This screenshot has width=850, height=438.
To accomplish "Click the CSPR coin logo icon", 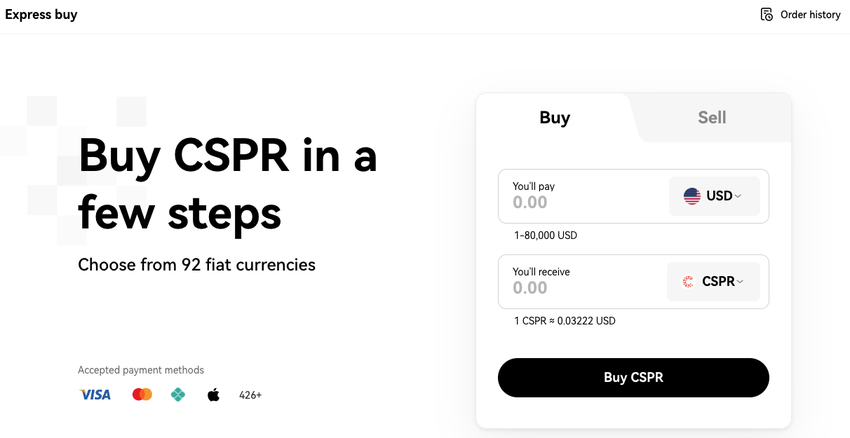I will click(x=688, y=282).
